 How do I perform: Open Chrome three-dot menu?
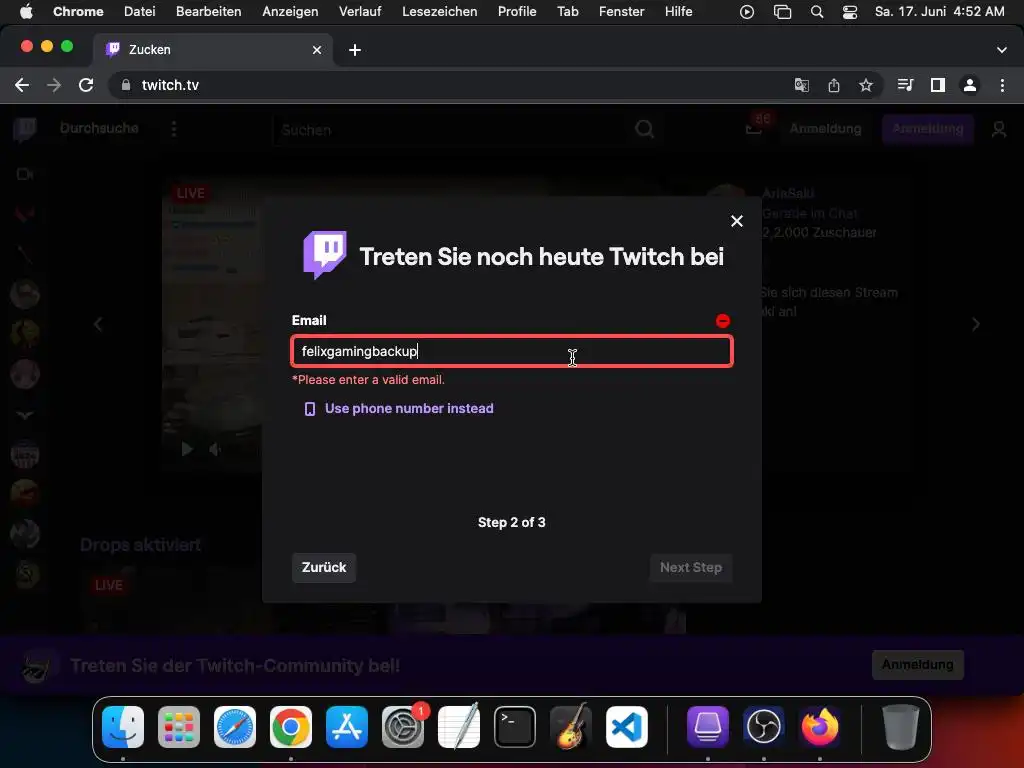pos(1002,85)
